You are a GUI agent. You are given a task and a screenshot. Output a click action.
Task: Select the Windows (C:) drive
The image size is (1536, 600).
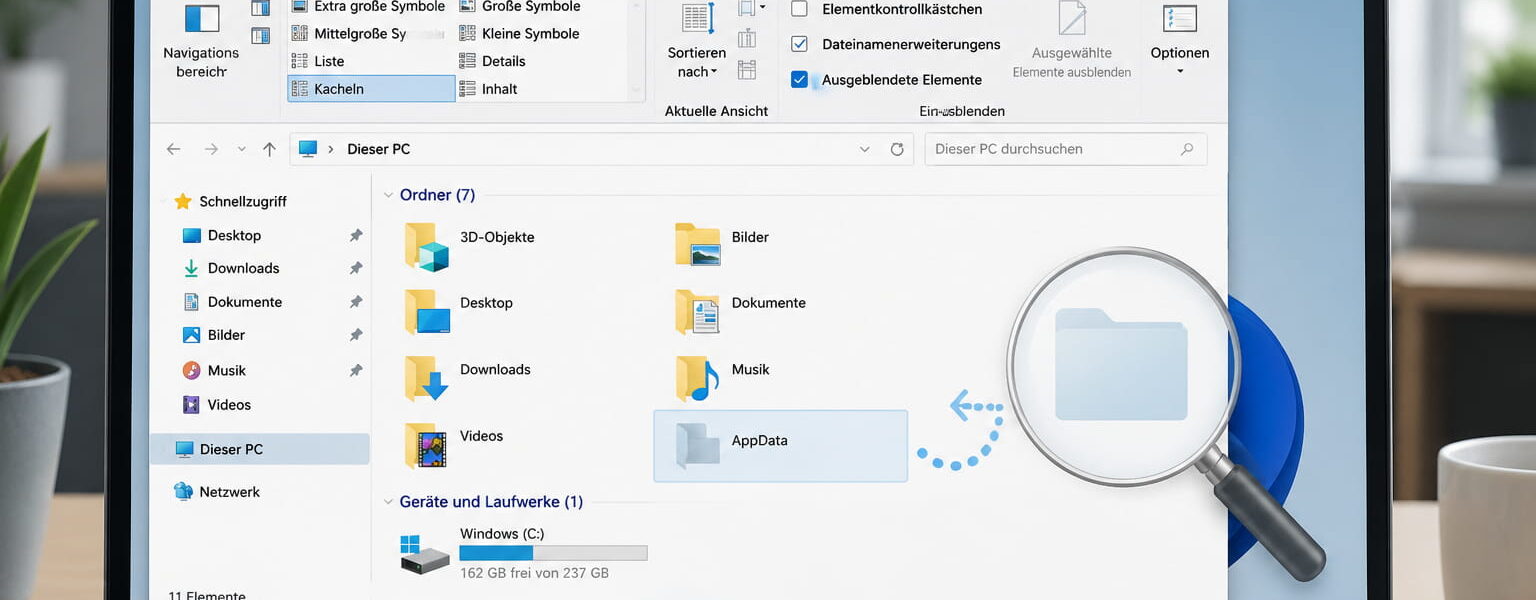click(x=525, y=553)
